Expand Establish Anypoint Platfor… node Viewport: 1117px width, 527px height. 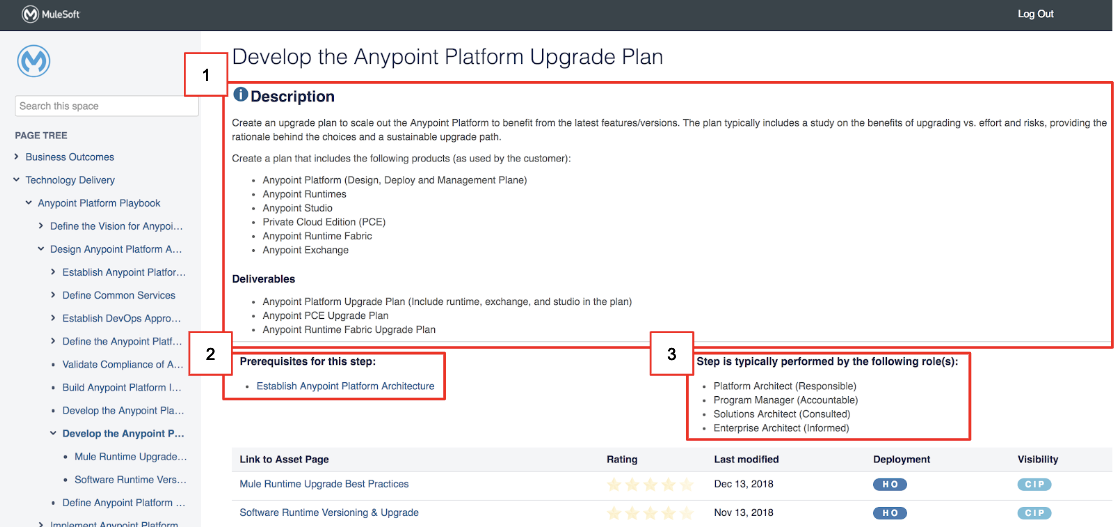click(53, 272)
